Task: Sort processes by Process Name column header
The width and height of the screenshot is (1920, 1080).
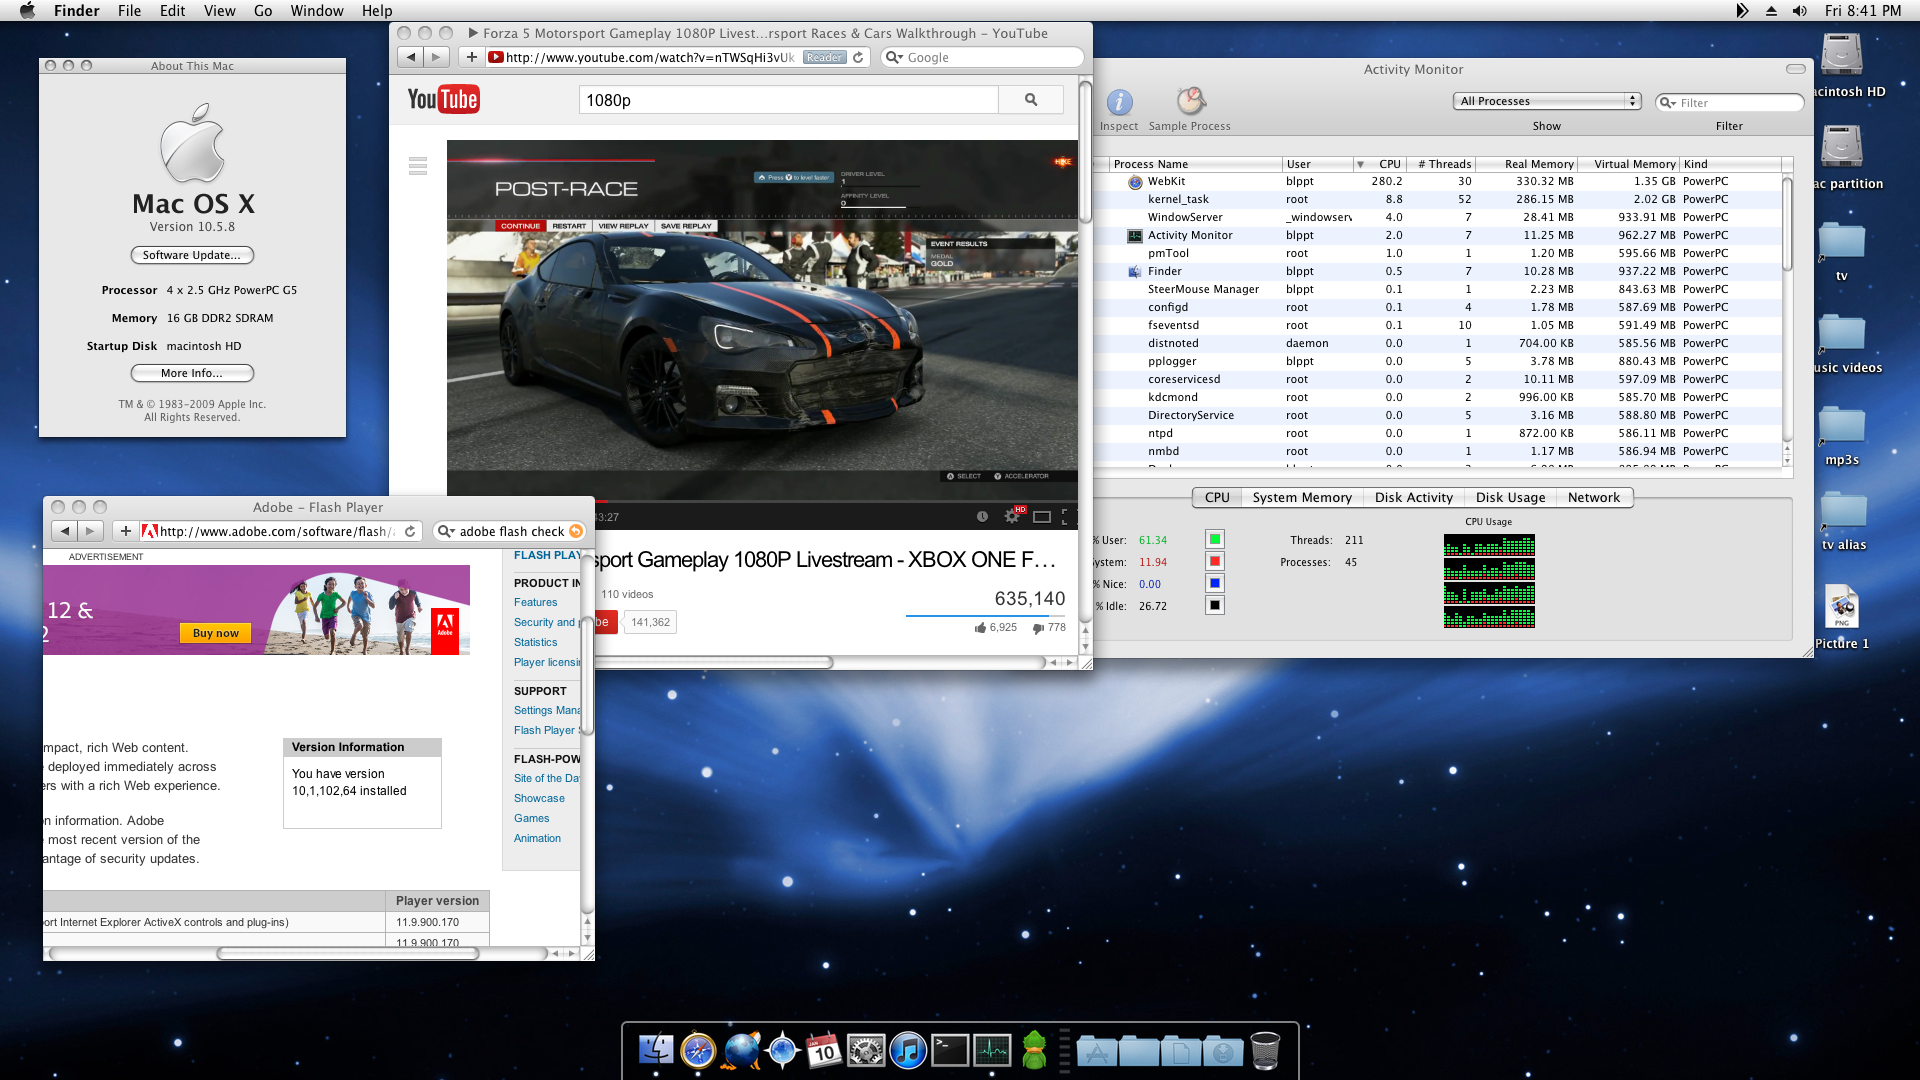Action: pyautogui.click(x=1196, y=164)
